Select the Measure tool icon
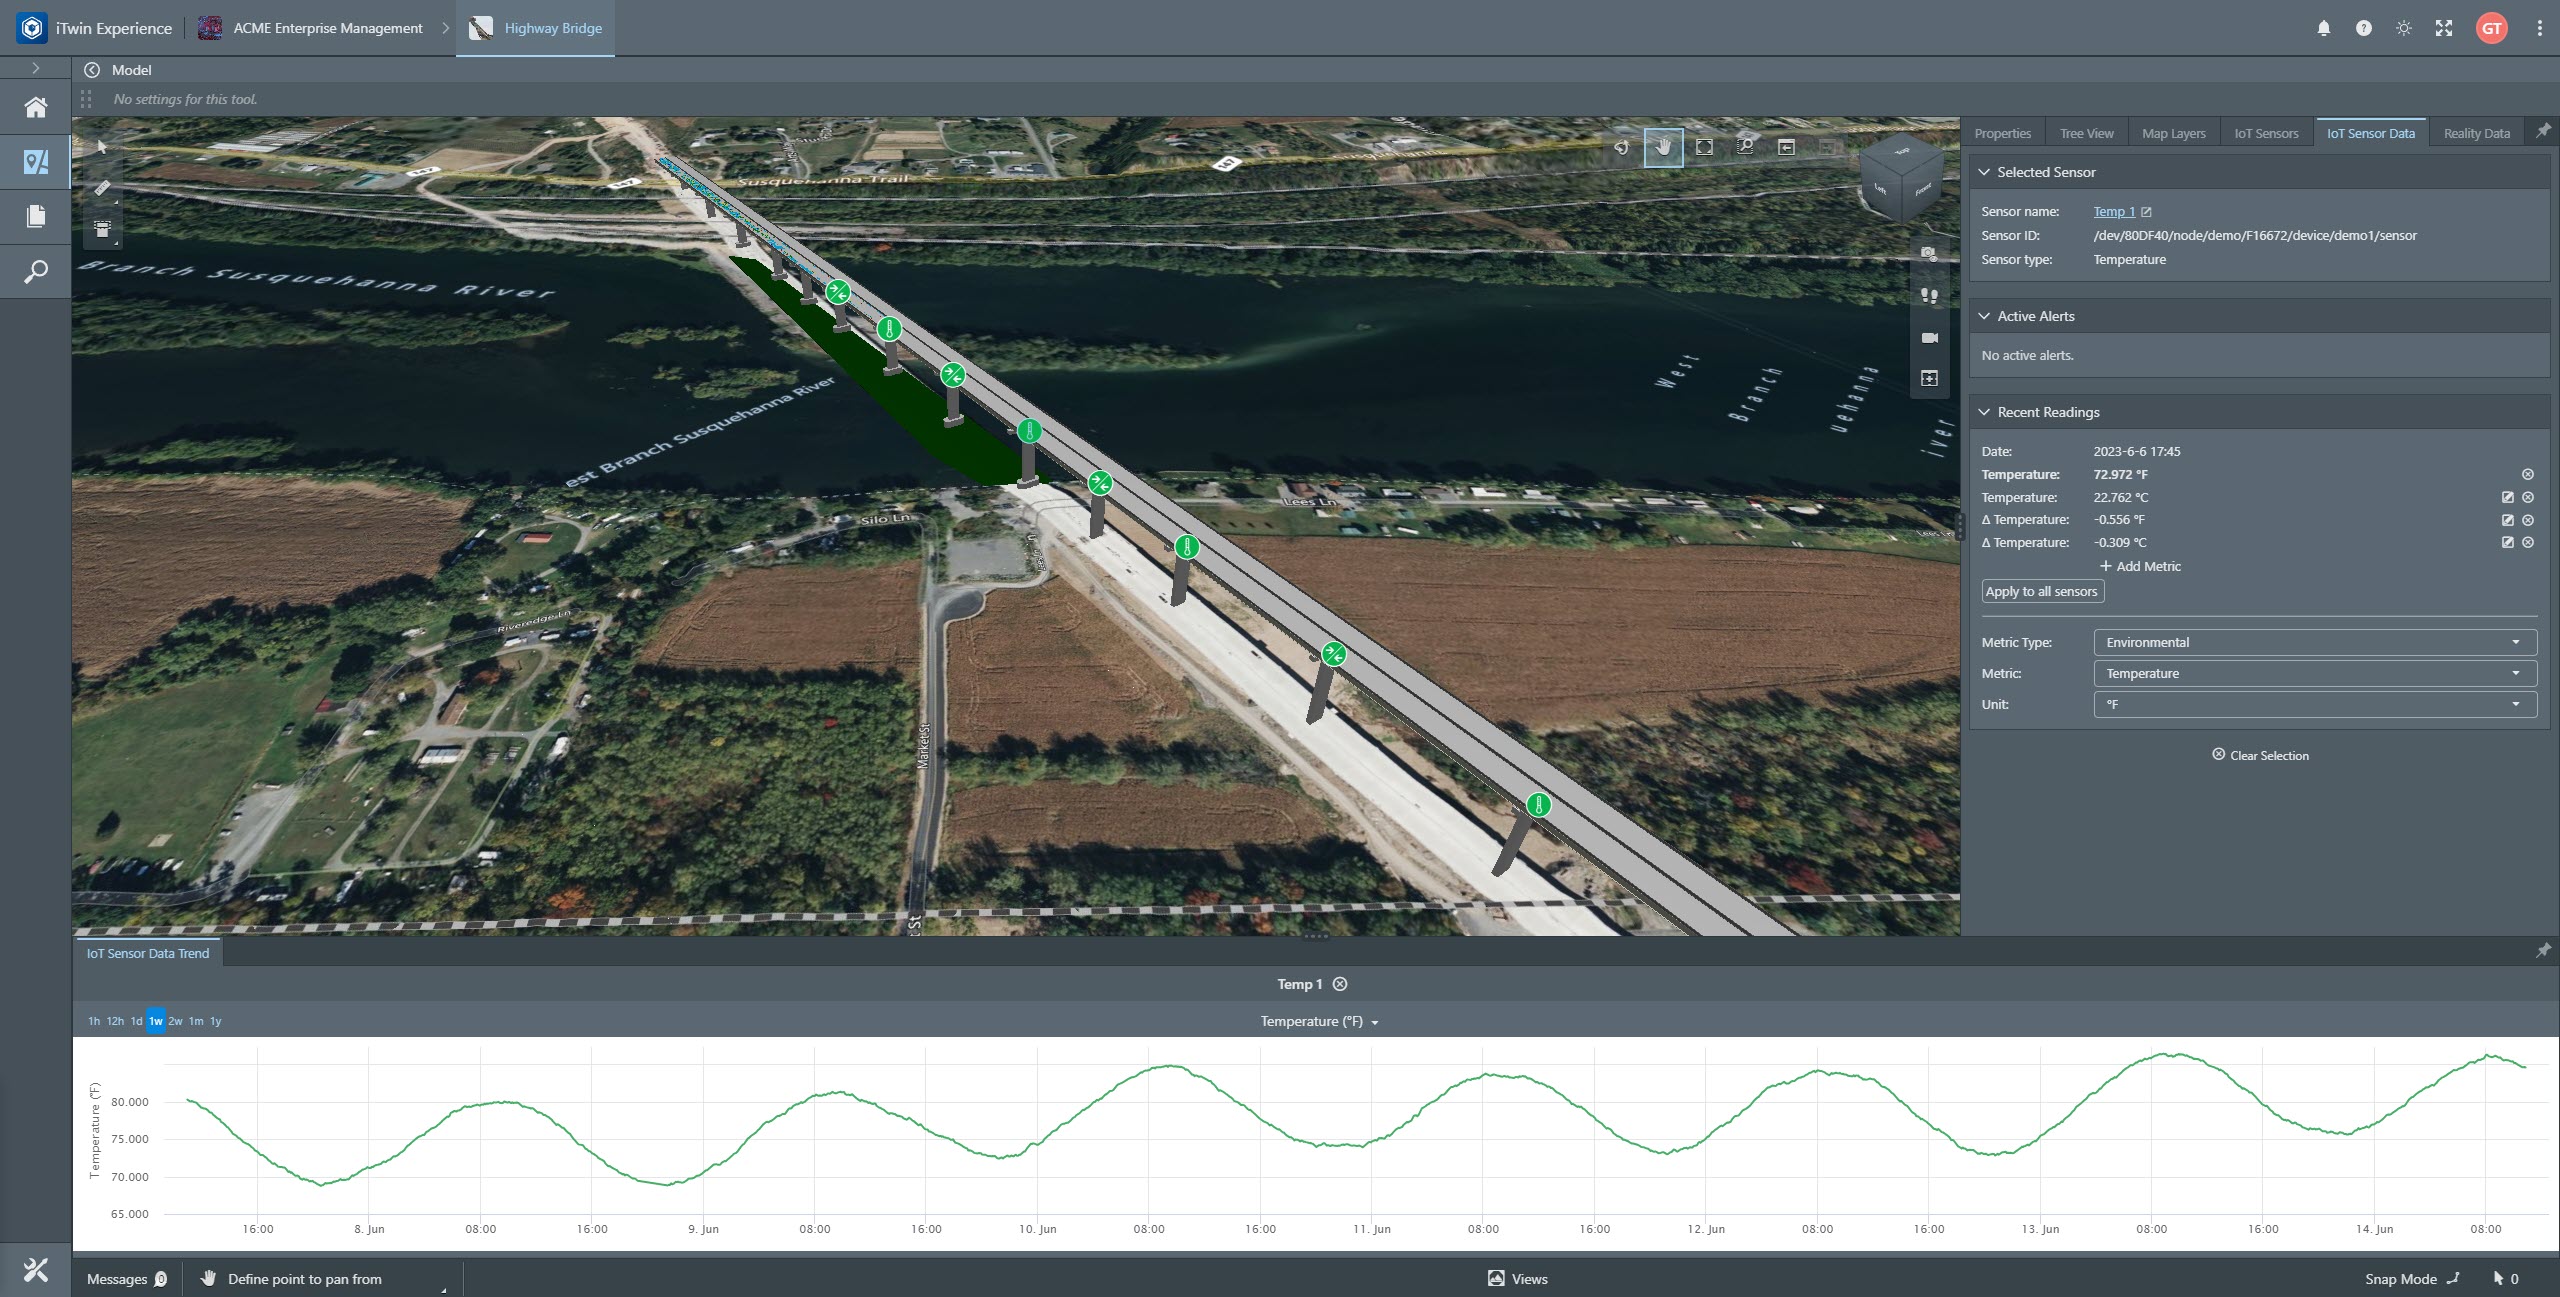The width and height of the screenshot is (2560, 1297). coord(102,188)
